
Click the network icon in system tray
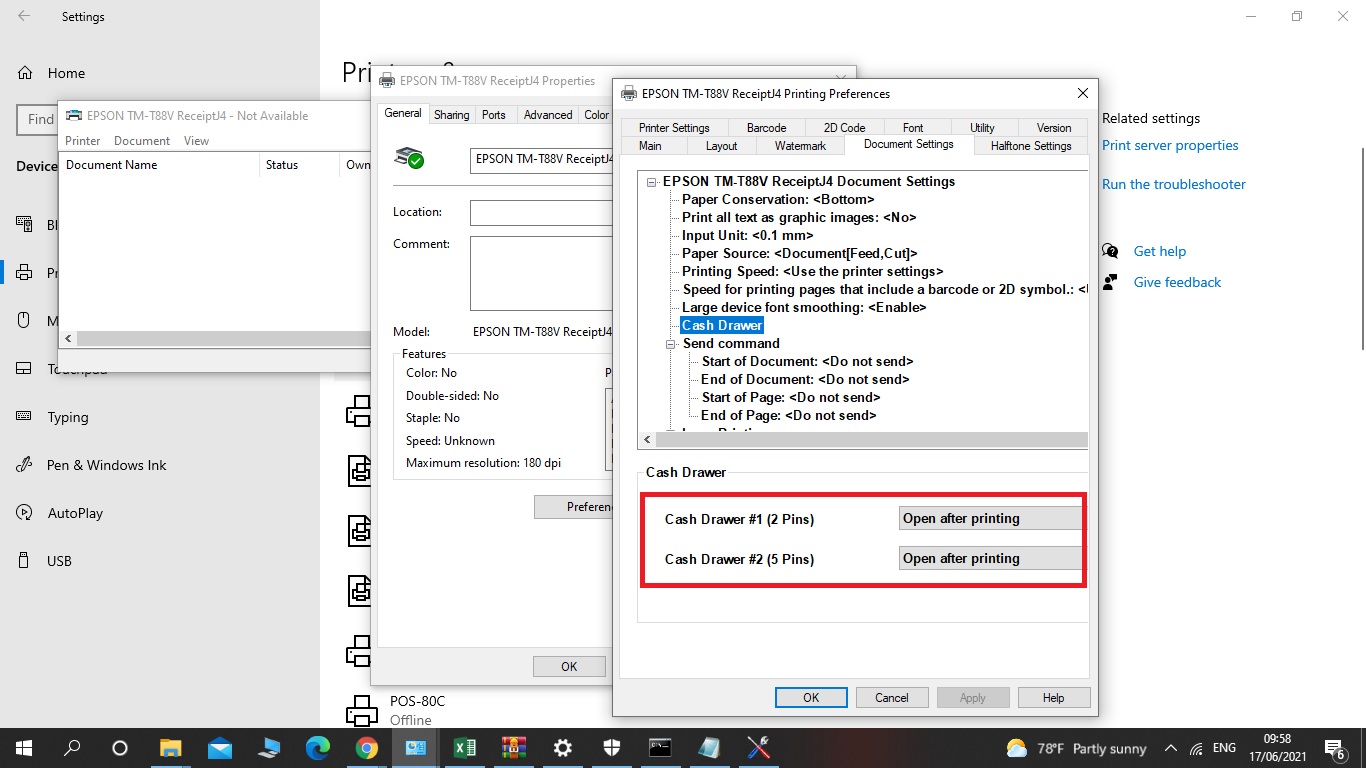tap(1197, 748)
